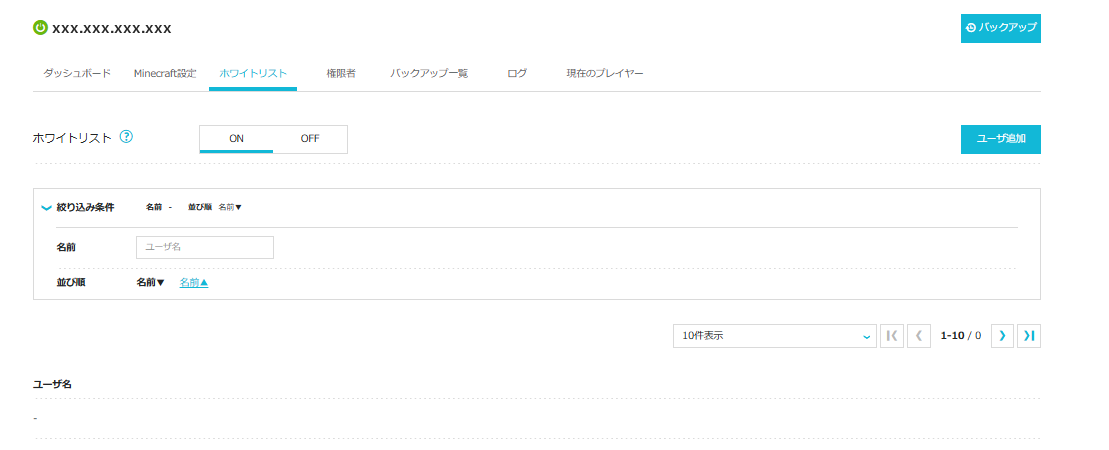Go to the previous page arrow

919,336
